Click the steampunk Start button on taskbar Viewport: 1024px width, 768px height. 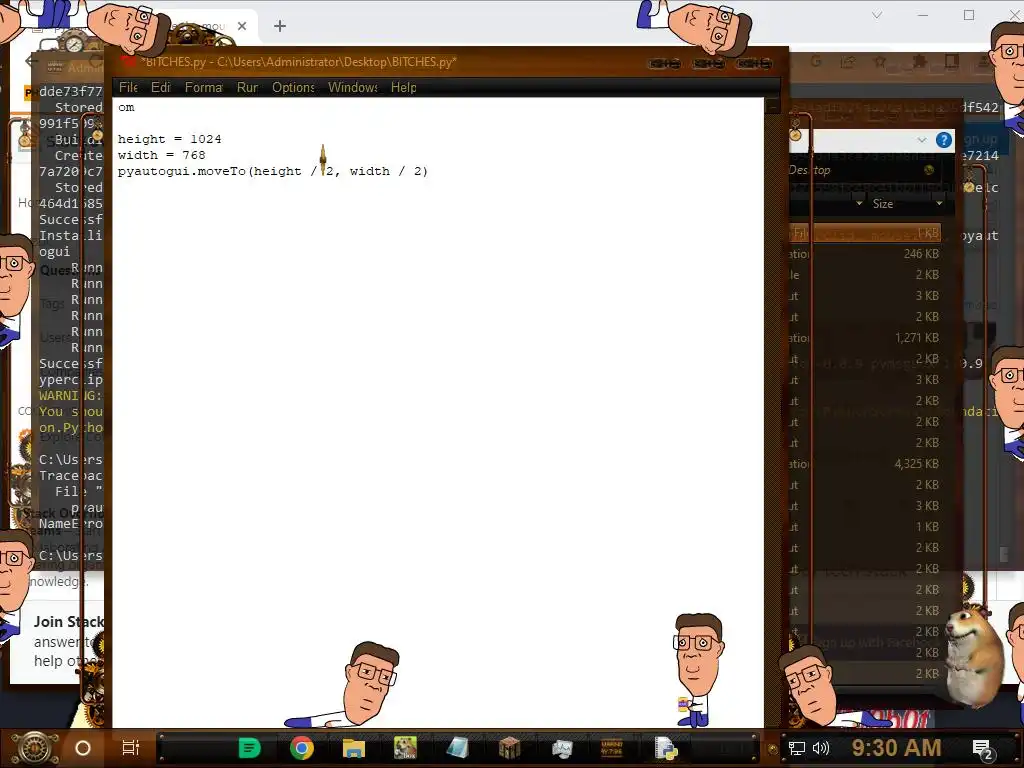(x=35, y=748)
